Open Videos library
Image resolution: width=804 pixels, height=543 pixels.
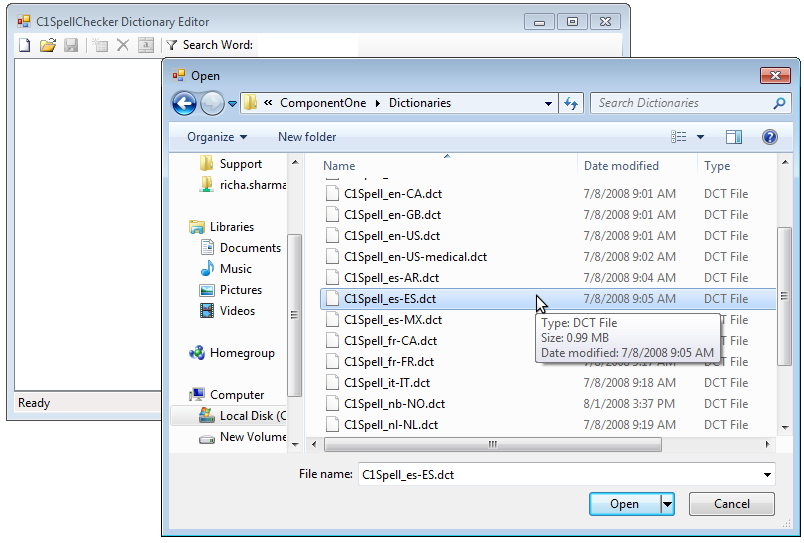click(x=227, y=311)
